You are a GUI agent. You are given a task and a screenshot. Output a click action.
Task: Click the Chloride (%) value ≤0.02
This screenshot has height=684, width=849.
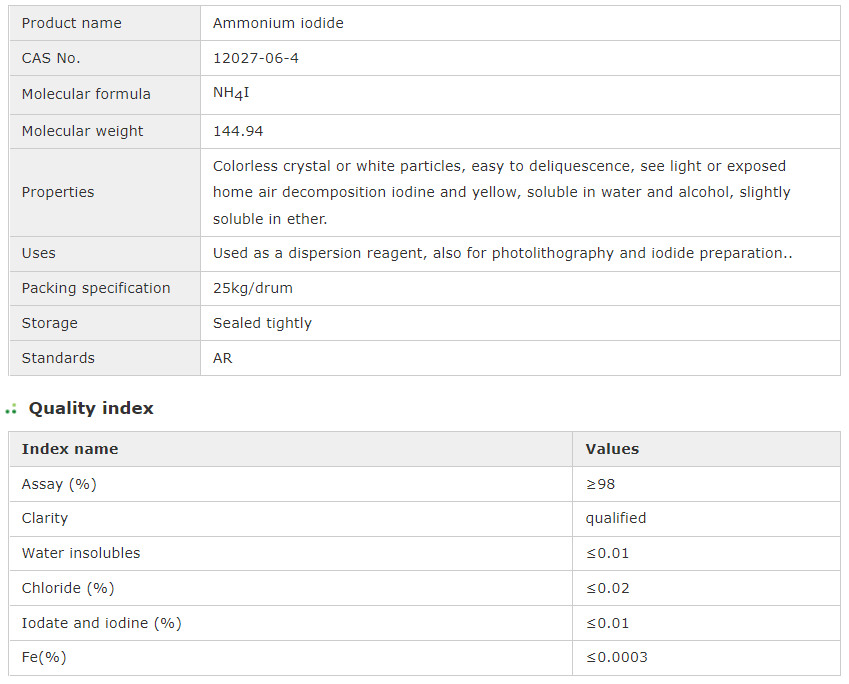607,588
